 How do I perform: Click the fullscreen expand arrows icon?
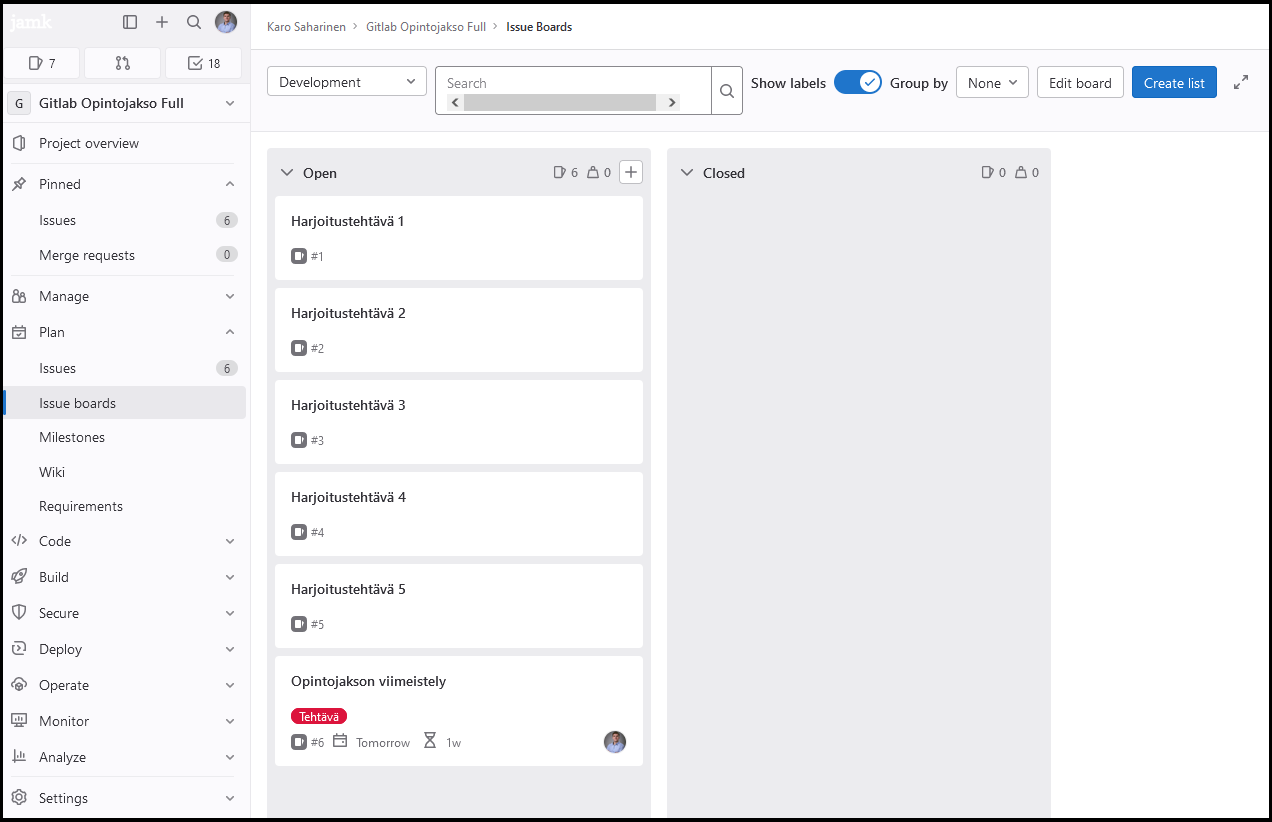(1241, 83)
